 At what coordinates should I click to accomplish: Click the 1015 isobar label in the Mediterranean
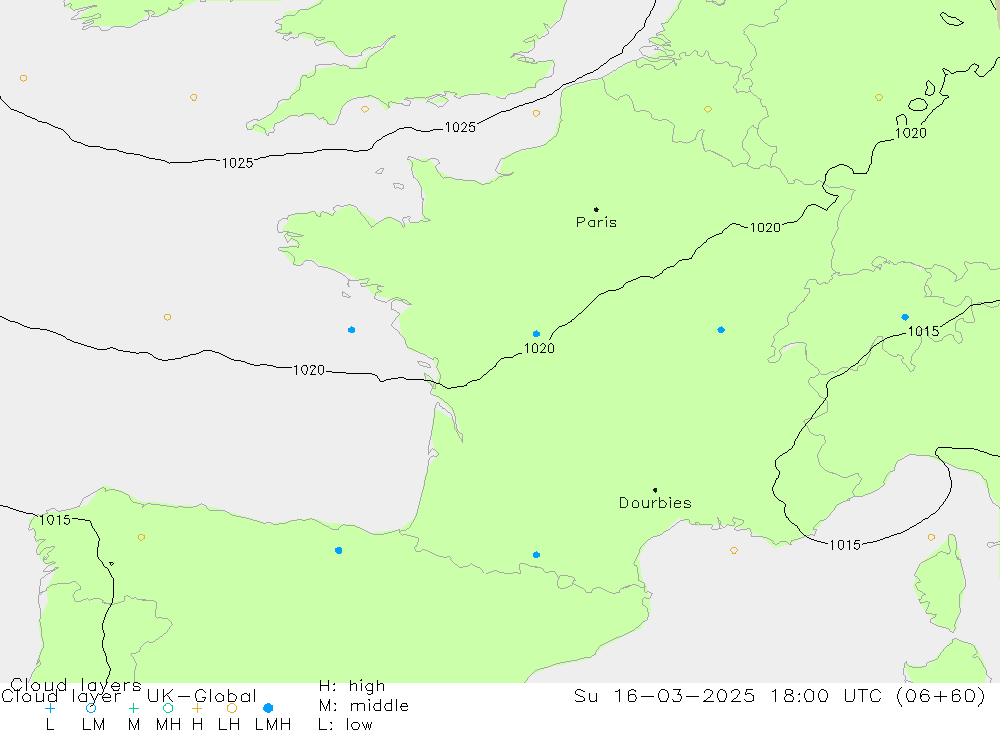pyautogui.click(x=845, y=545)
